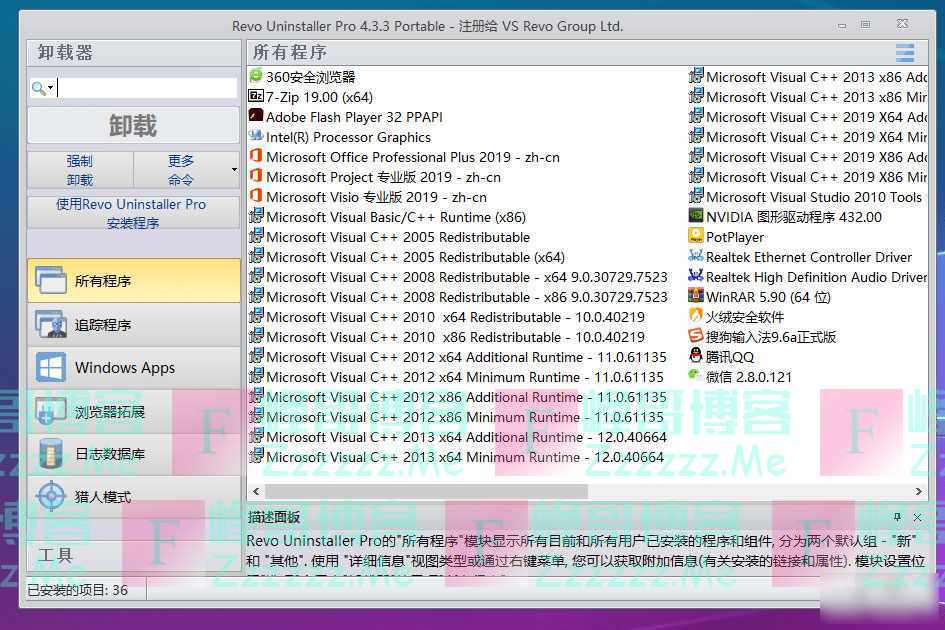Select the 腾讯QQ penguin icon

click(x=696, y=356)
